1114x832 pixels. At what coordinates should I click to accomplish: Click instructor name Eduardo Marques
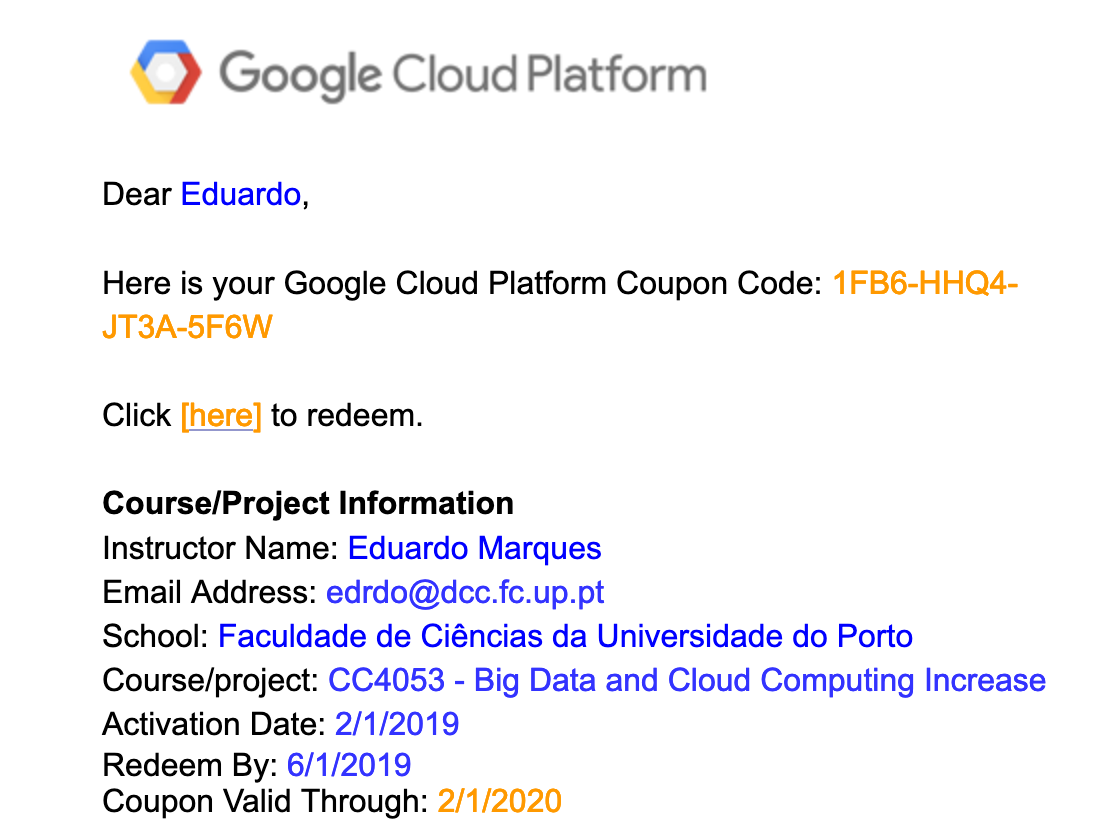[x=475, y=549]
